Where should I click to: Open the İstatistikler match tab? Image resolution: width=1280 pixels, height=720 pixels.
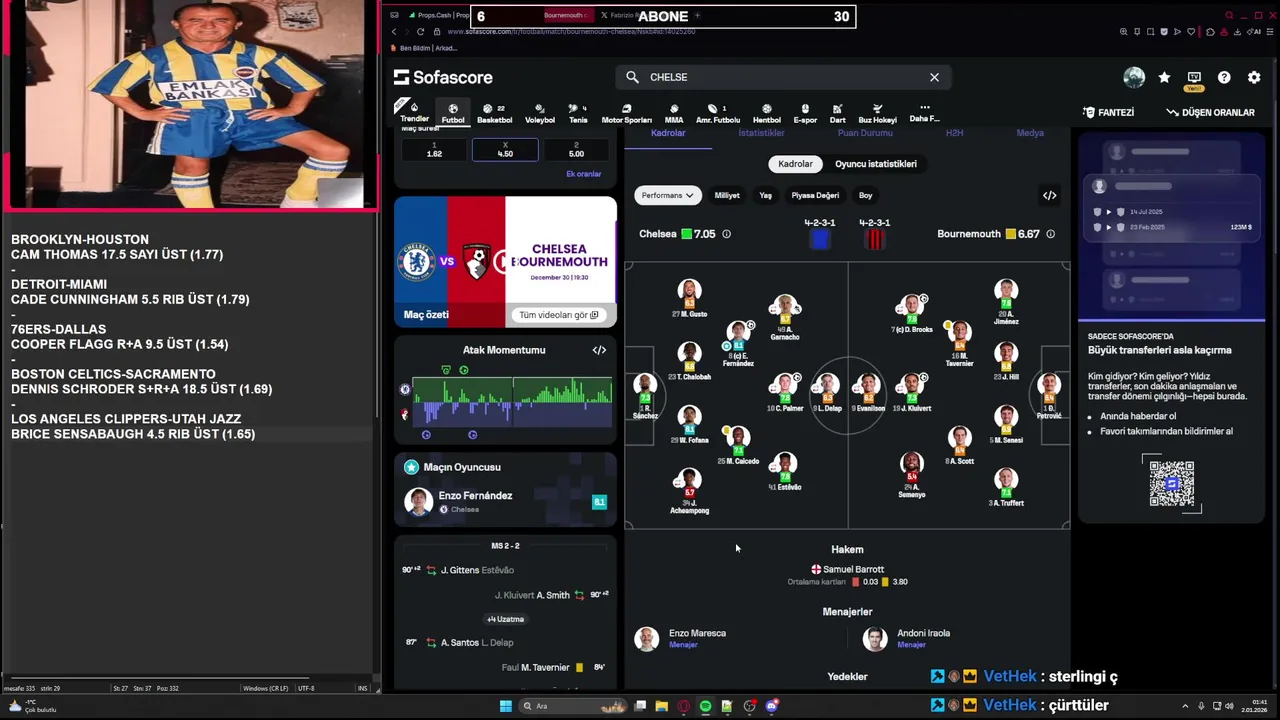point(761,133)
